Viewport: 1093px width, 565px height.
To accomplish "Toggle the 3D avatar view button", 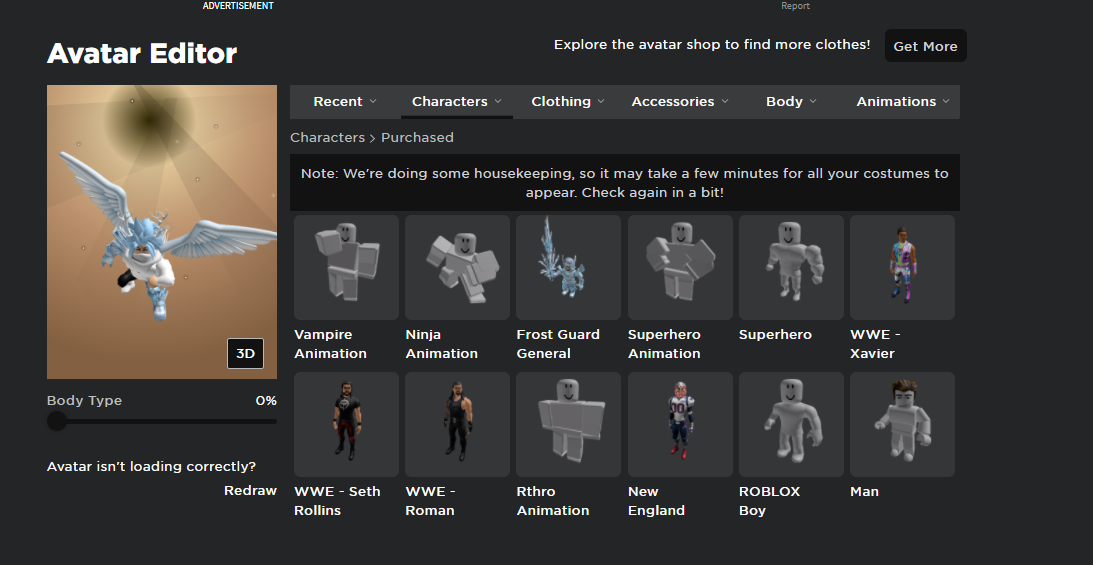I will (x=245, y=354).
